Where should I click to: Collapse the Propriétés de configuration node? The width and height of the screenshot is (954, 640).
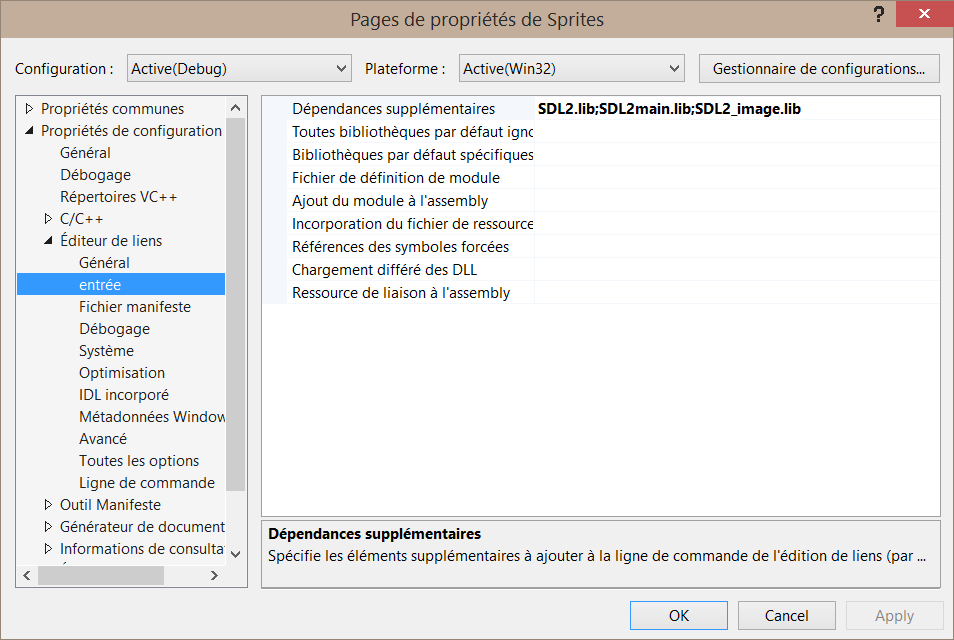pyautogui.click(x=29, y=131)
